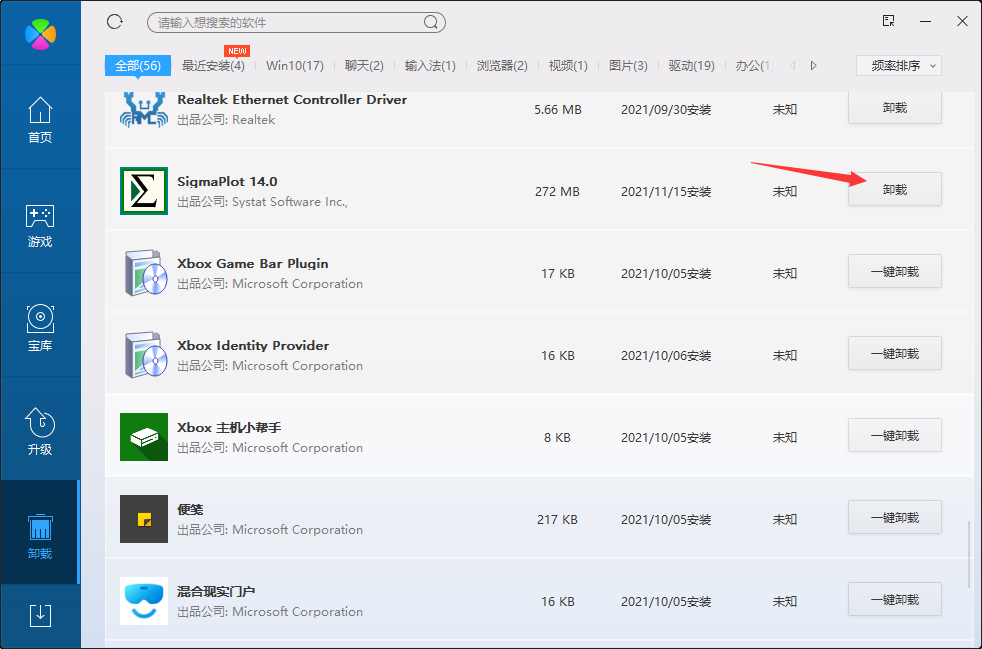The width and height of the screenshot is (982, 649).
Task: Open the 升级 upgrade section
Action: (40, 432)
